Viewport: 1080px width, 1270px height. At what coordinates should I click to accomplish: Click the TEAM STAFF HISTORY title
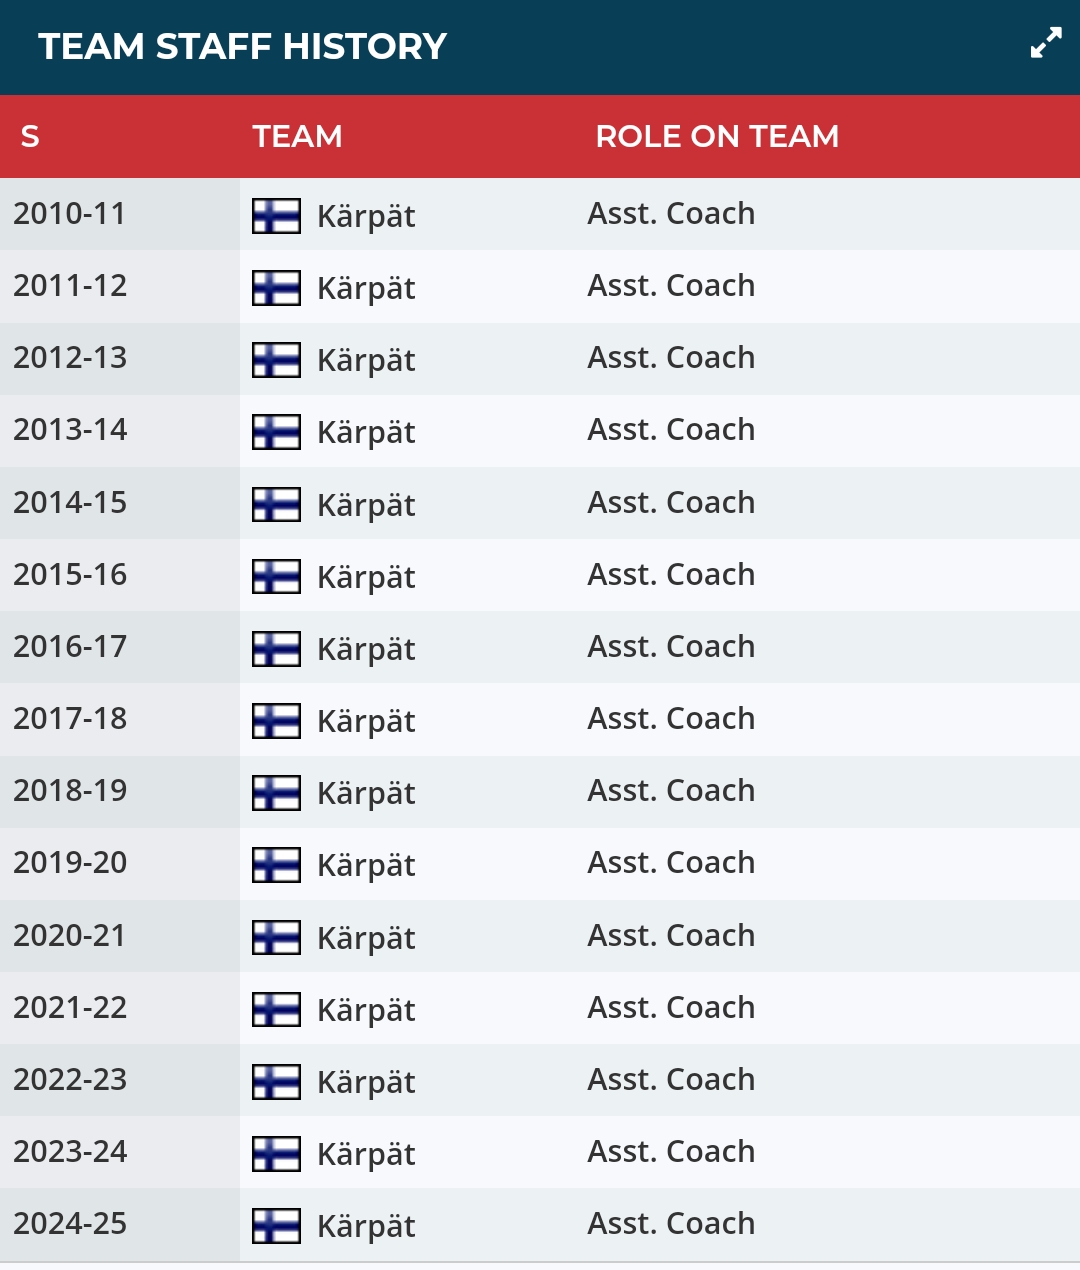pyautogui.click(x=242, y=46)
